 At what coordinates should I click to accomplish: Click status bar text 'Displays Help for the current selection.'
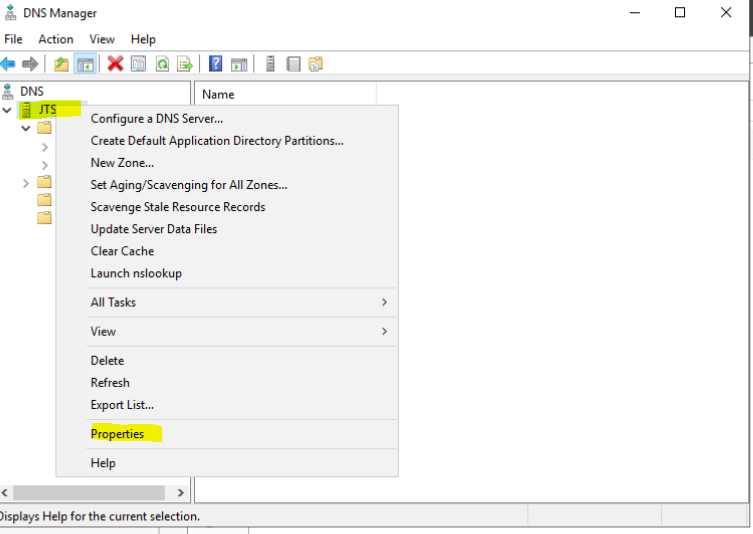click(98, 517)
